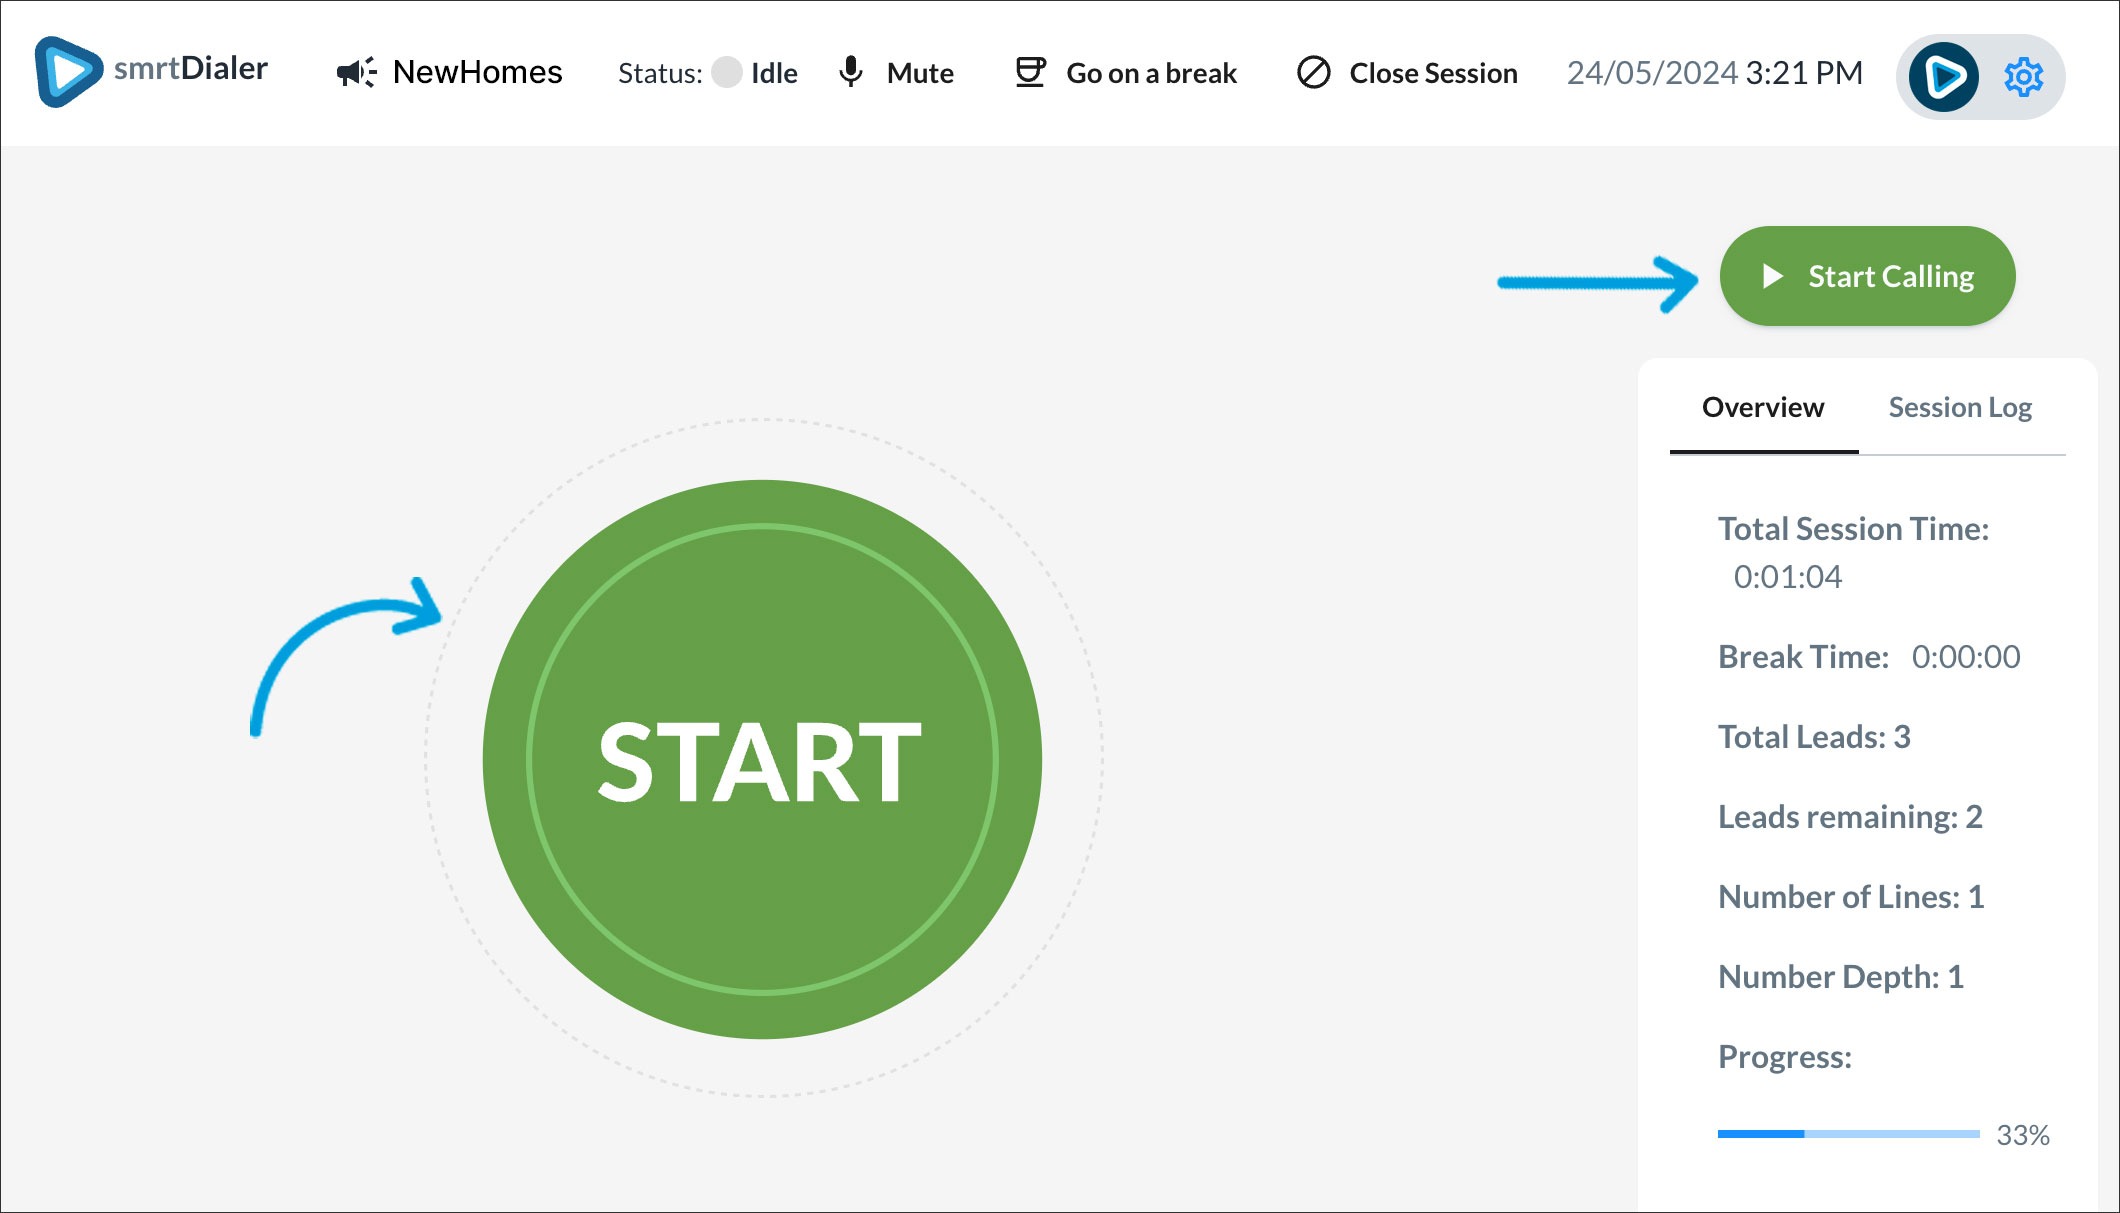Viewport: 2120px width, 1213px height.
Task: Click the NewHomes campaign name
Action: coord(477,72)
